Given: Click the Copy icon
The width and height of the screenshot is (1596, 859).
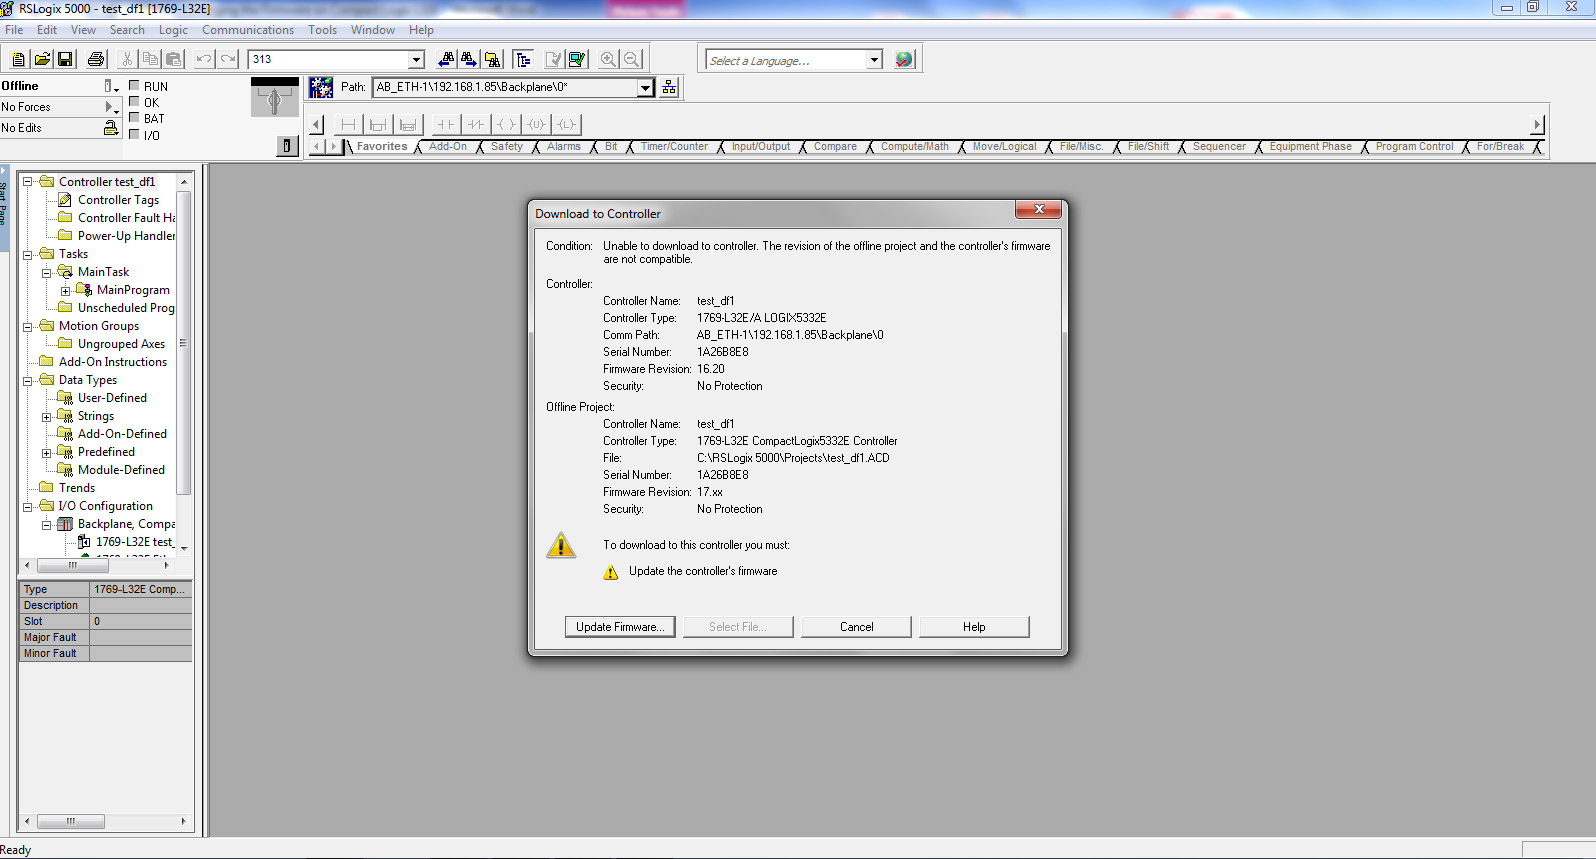Looking at the screenshot, I should point(150,60).
